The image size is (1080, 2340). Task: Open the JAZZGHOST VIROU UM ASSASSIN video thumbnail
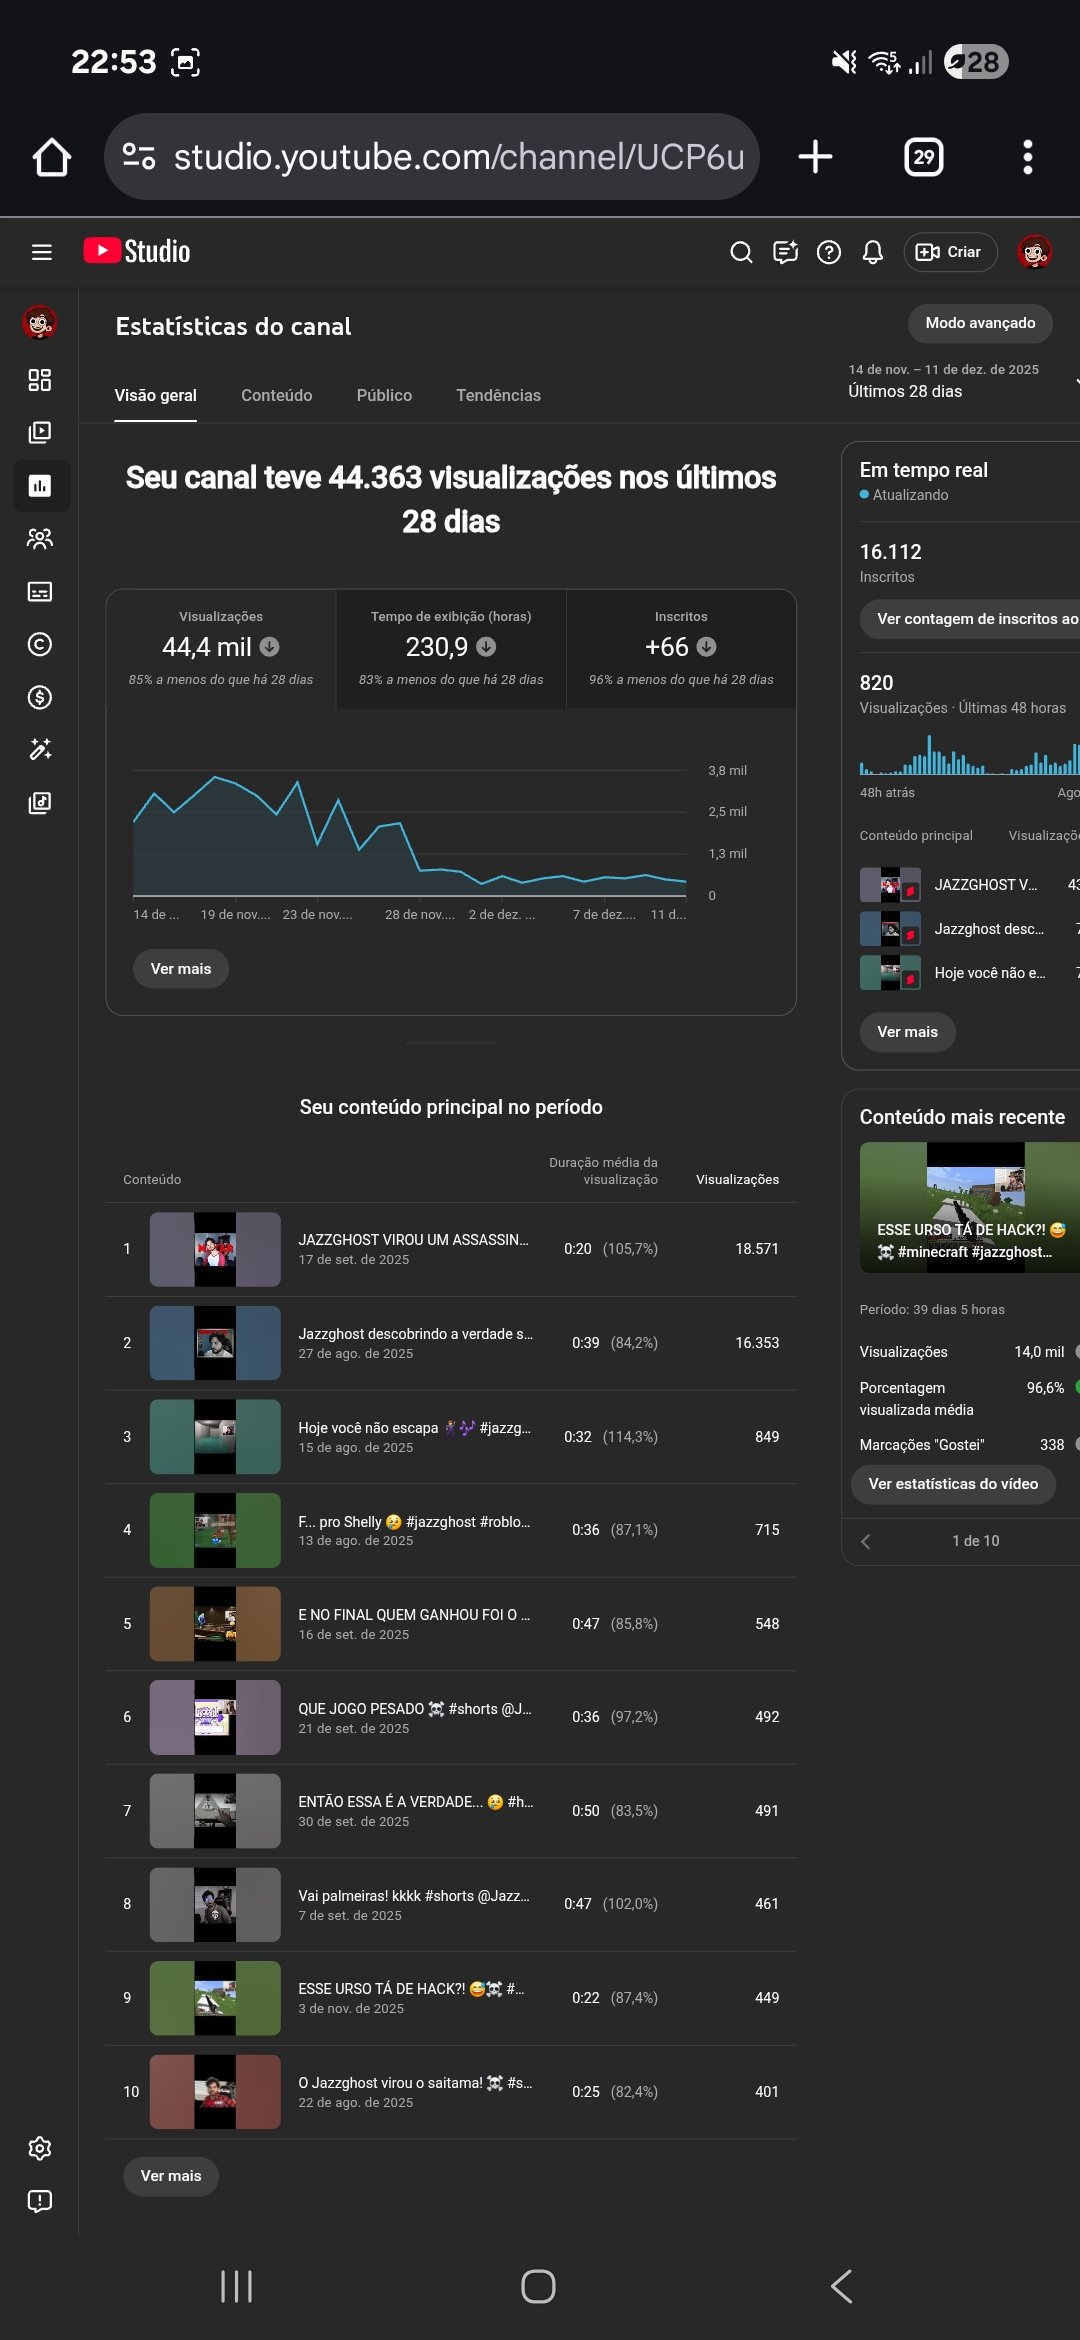pyautogui.click(x=215, y=1249)
